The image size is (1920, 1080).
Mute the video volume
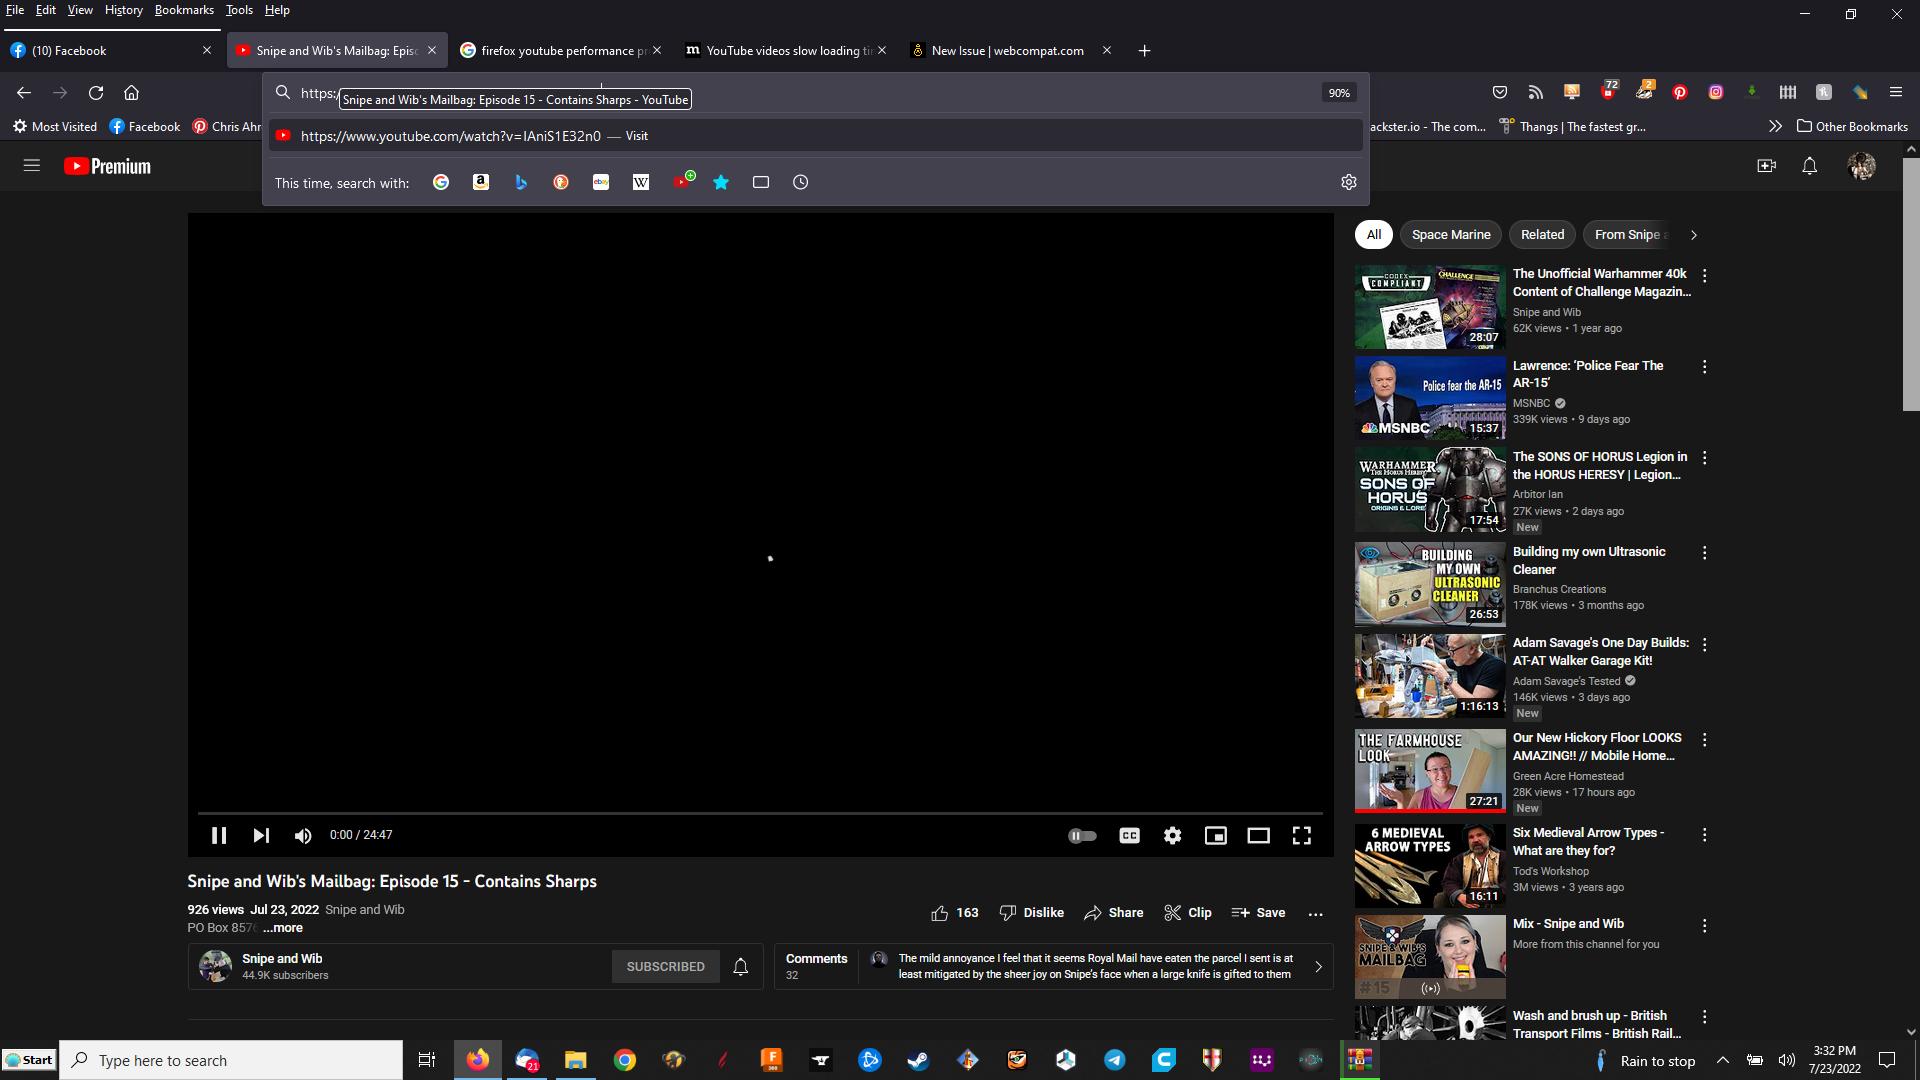[303, 835]
